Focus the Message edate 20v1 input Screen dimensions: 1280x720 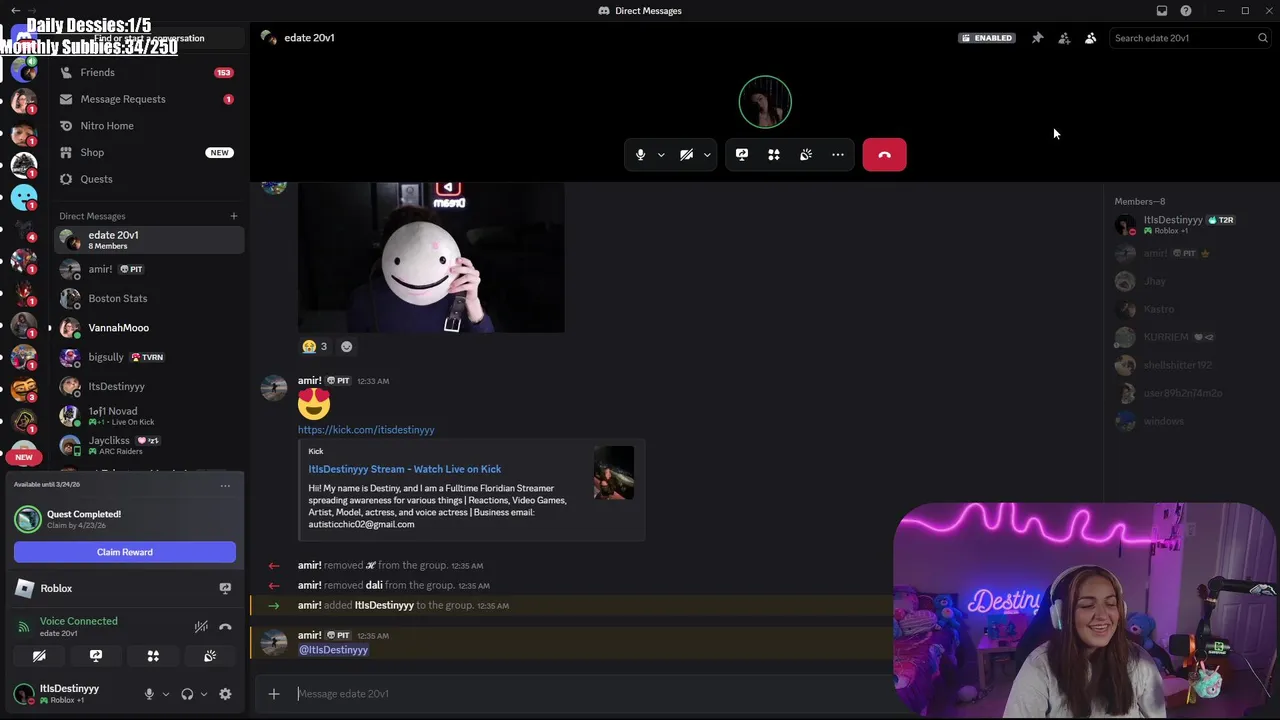point(590,694)
